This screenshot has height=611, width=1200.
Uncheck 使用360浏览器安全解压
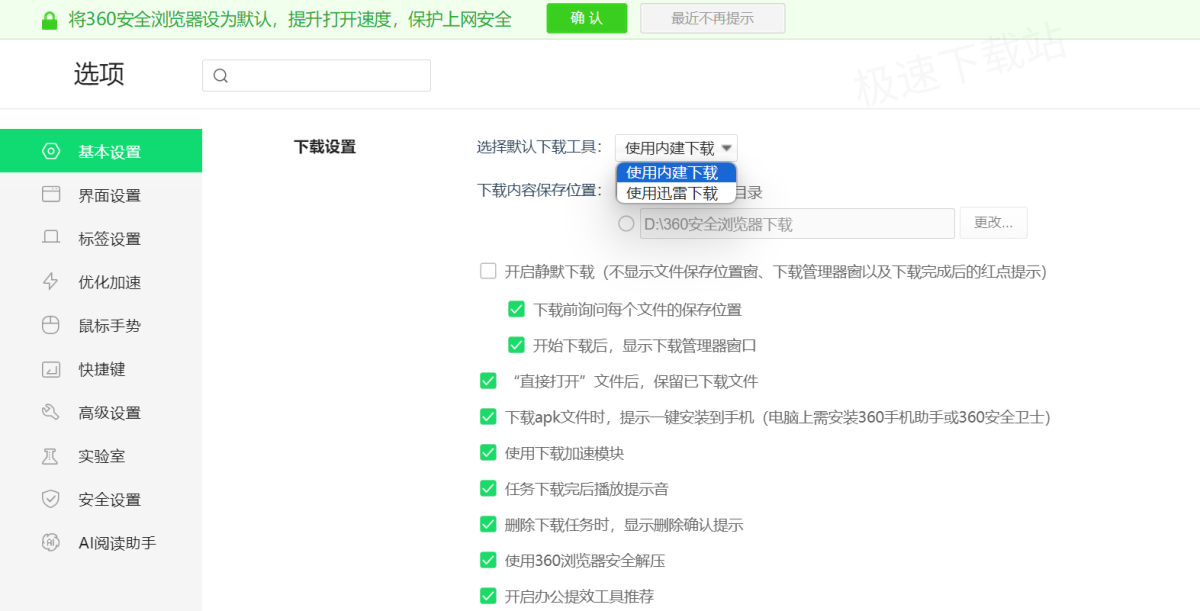point(488,560)
